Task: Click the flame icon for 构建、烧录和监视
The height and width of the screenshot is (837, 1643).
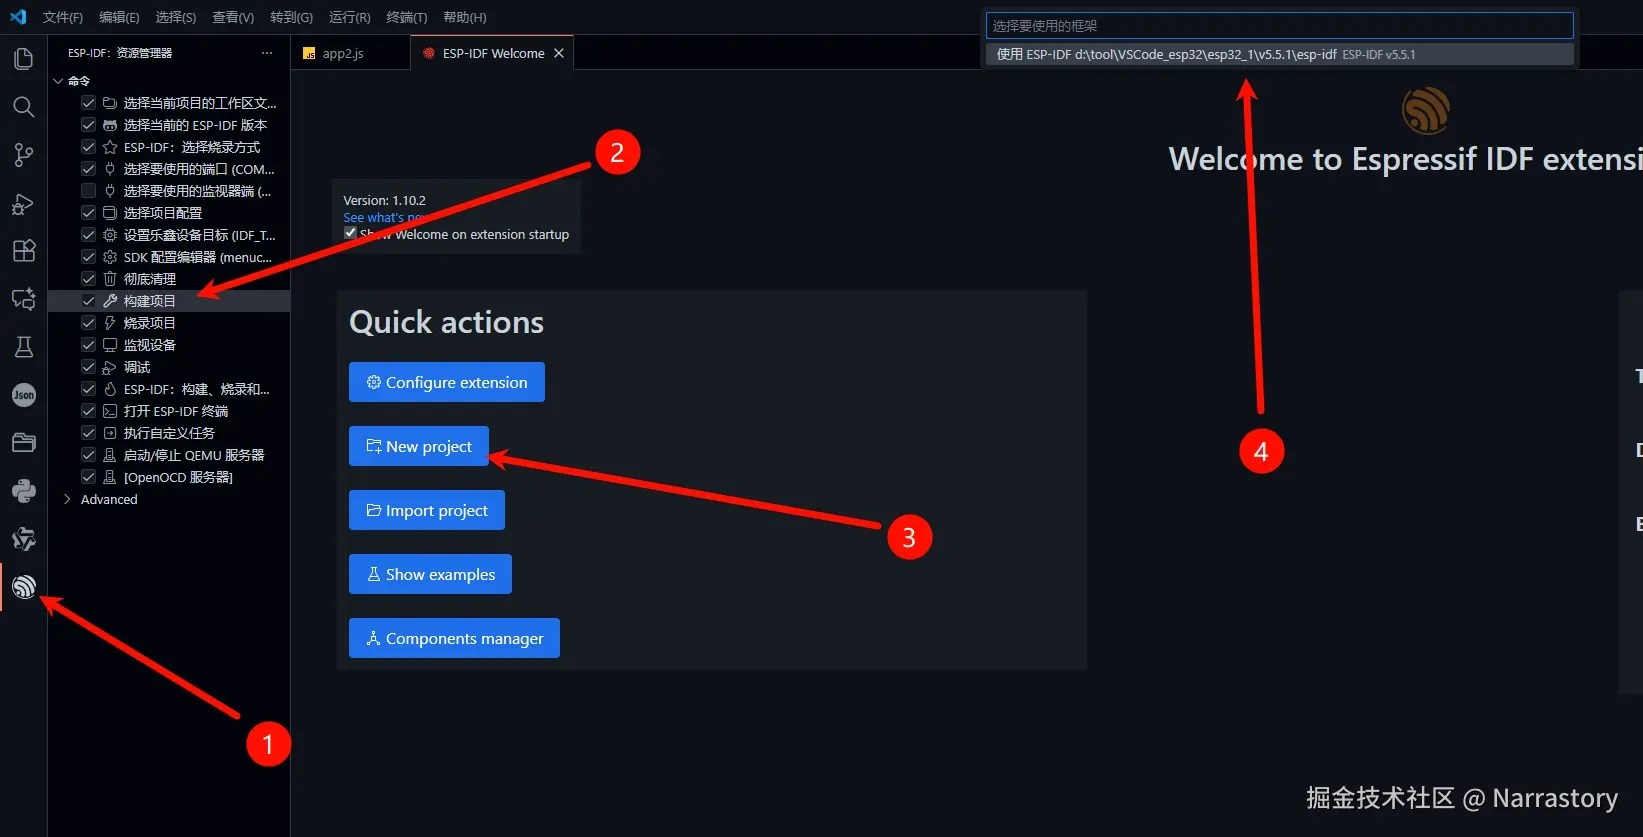Action: tap(110, 389)
